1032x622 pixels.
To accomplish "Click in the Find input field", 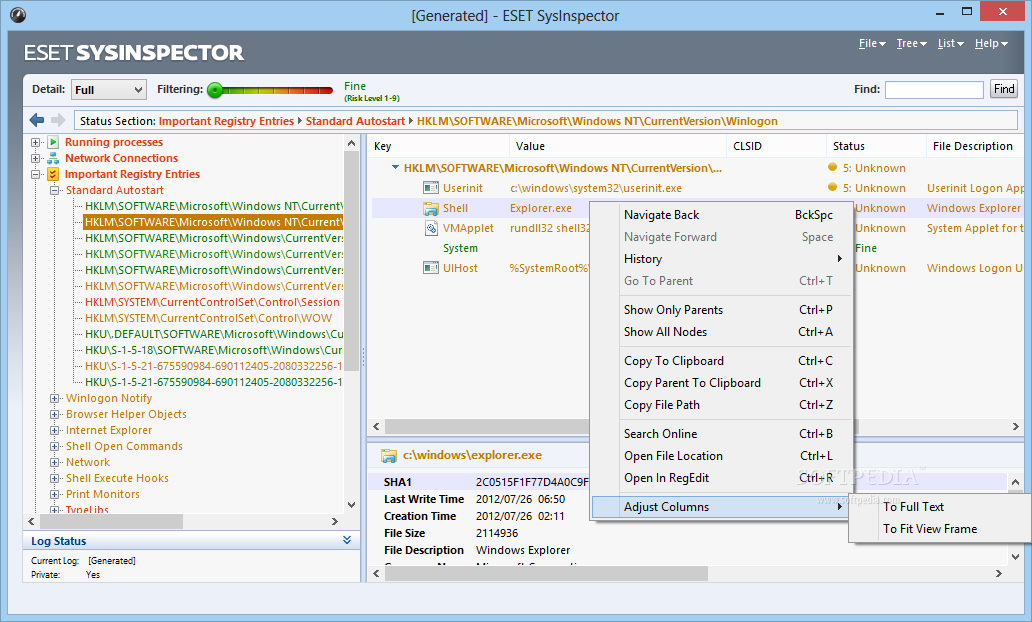I will click(x=934, y=90).
